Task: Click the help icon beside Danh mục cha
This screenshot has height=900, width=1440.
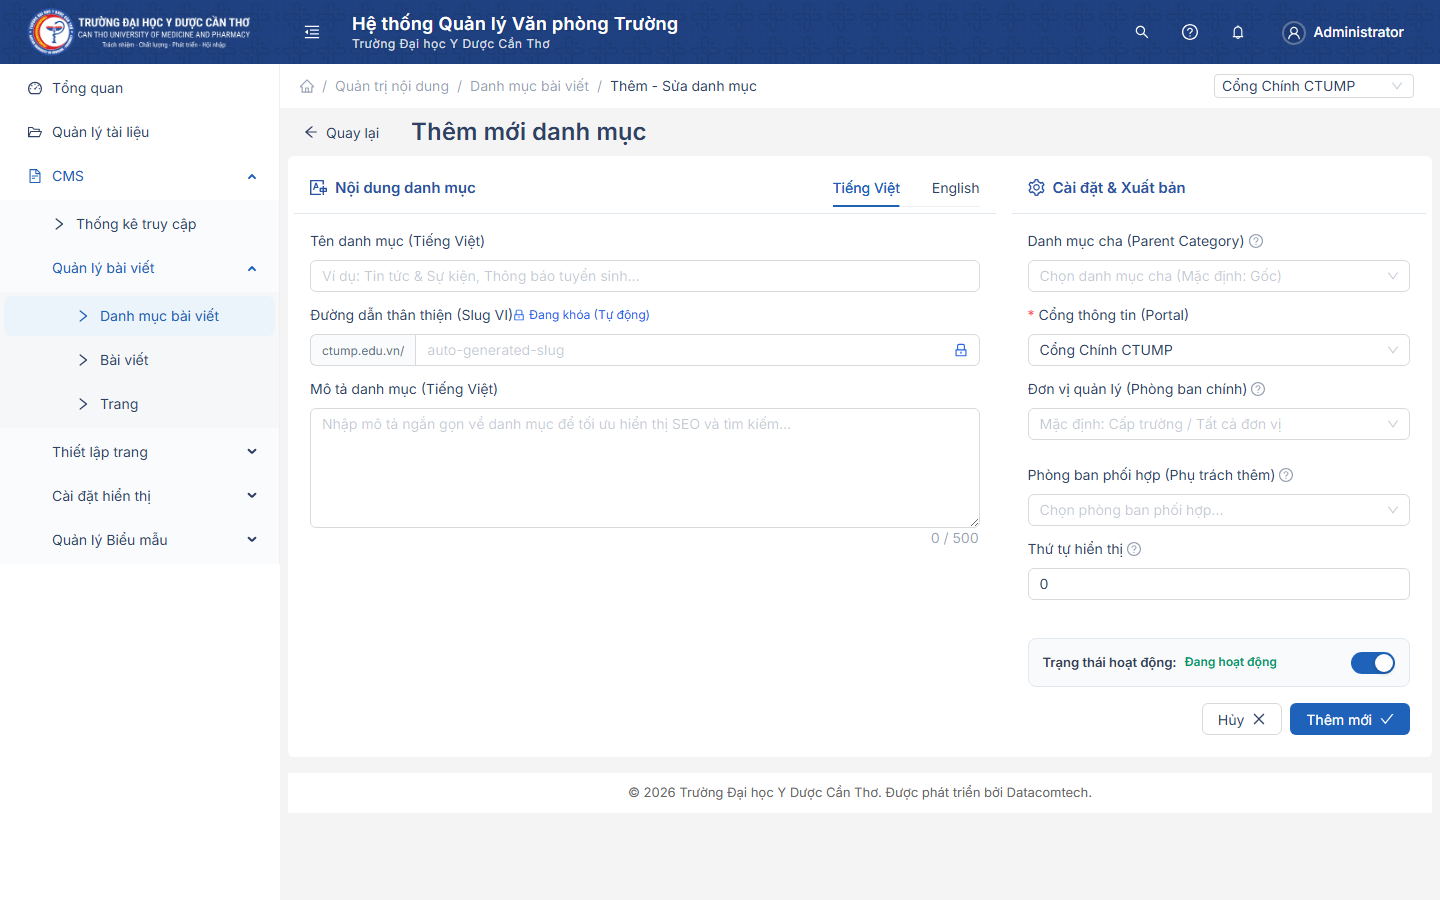Action: coord(1256,241)
